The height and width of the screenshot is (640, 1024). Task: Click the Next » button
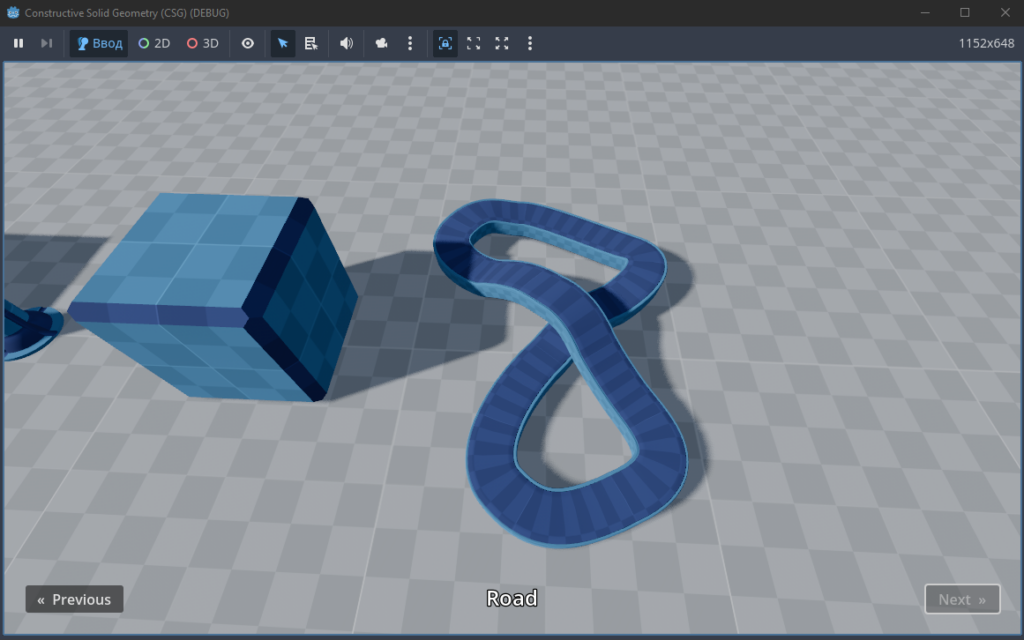click(x=962, y=599)
